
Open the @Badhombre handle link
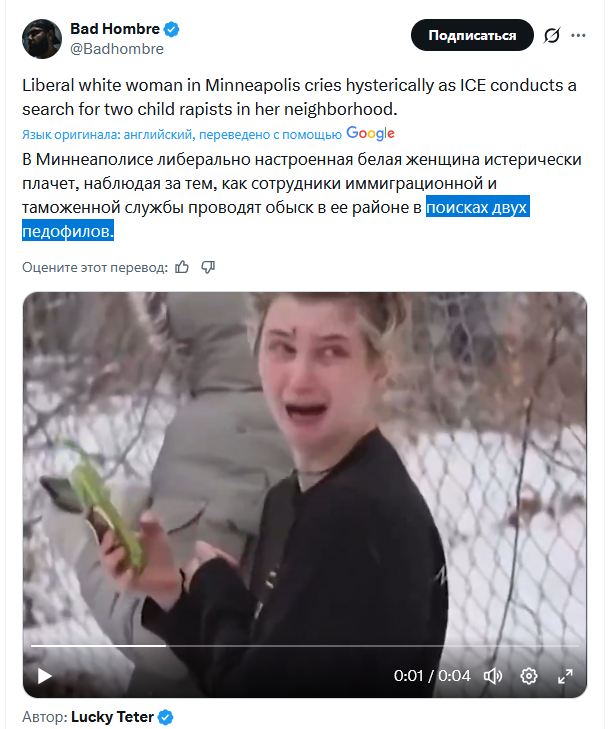[x=117, y=49]
